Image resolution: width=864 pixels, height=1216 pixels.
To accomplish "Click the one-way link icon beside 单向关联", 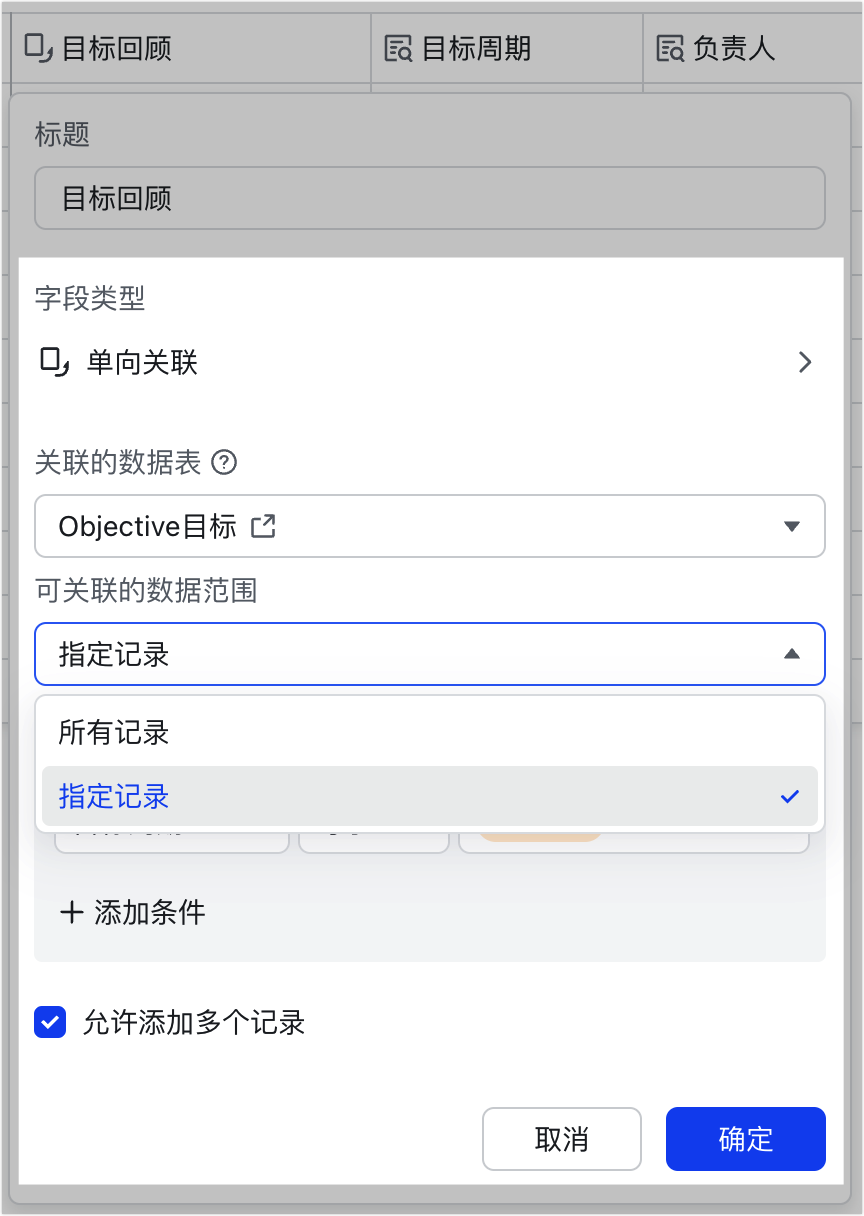I will [54, 361].
